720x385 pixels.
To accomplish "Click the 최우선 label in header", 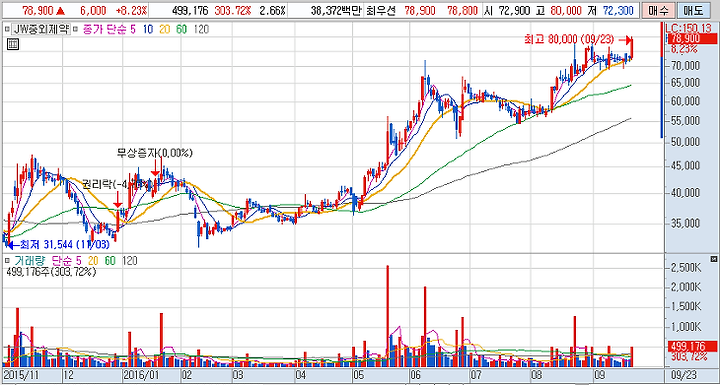I will (380, 10).
